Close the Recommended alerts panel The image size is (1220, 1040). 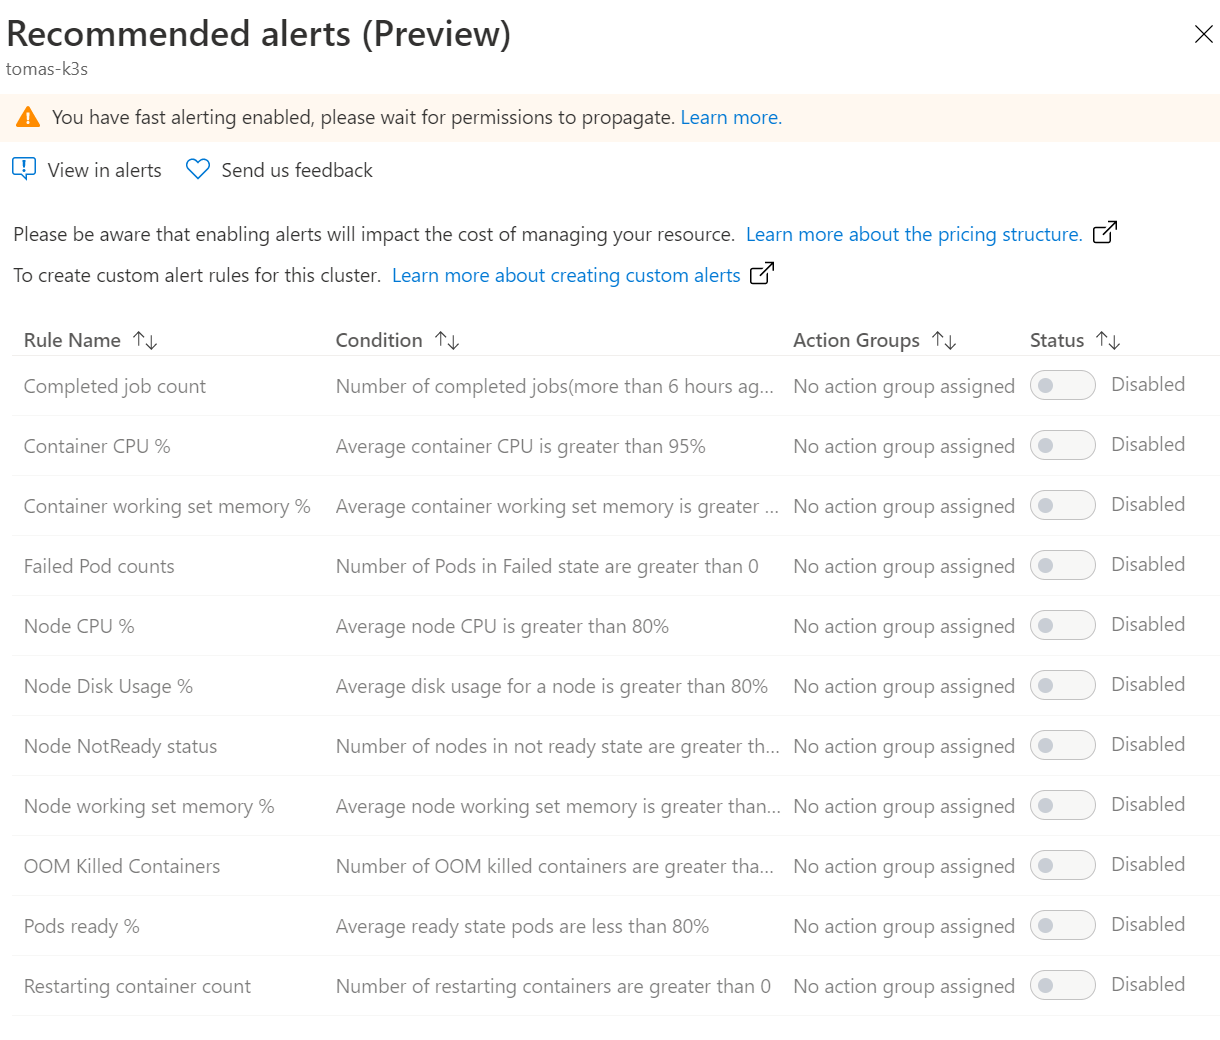click(1203, 35)
